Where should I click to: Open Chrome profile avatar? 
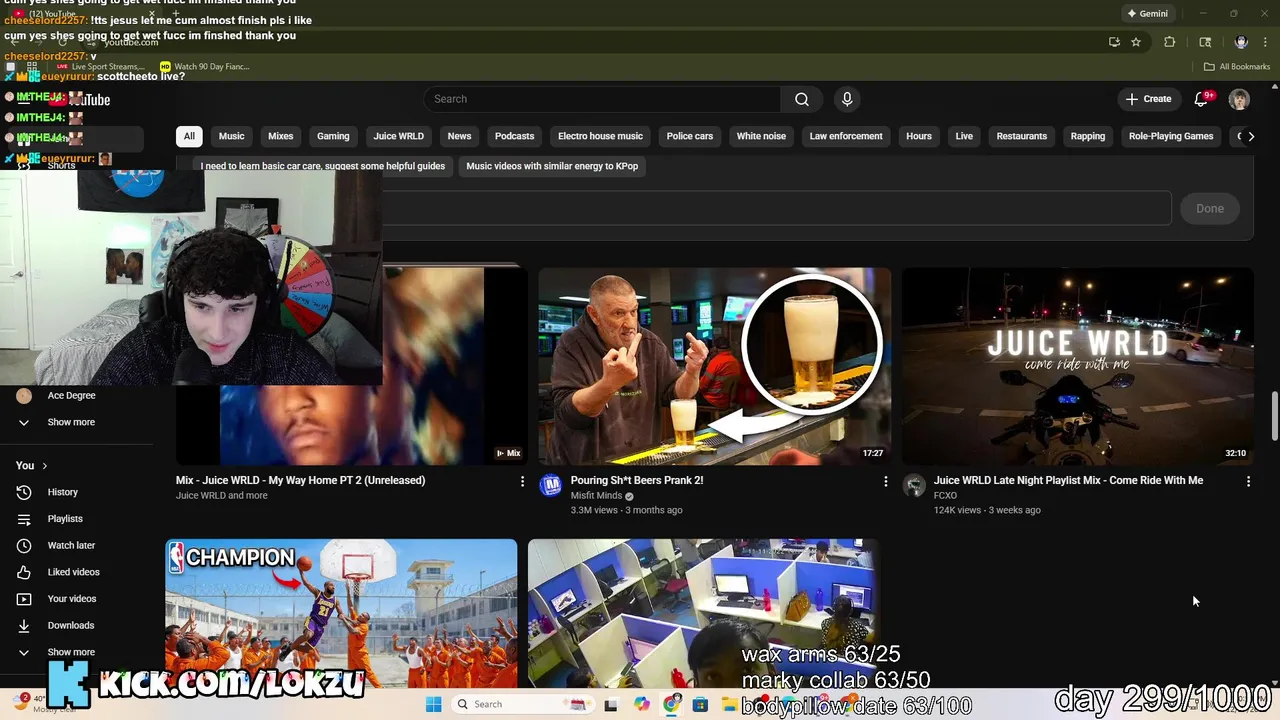click(x=1241, y=42)
